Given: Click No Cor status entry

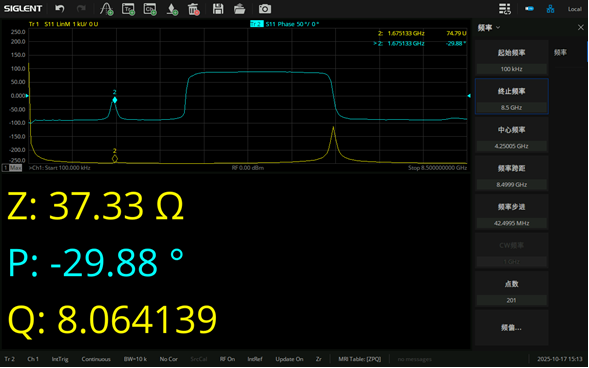Looking at the screenshot, I should pyautogui.click(x=168, y=359).
